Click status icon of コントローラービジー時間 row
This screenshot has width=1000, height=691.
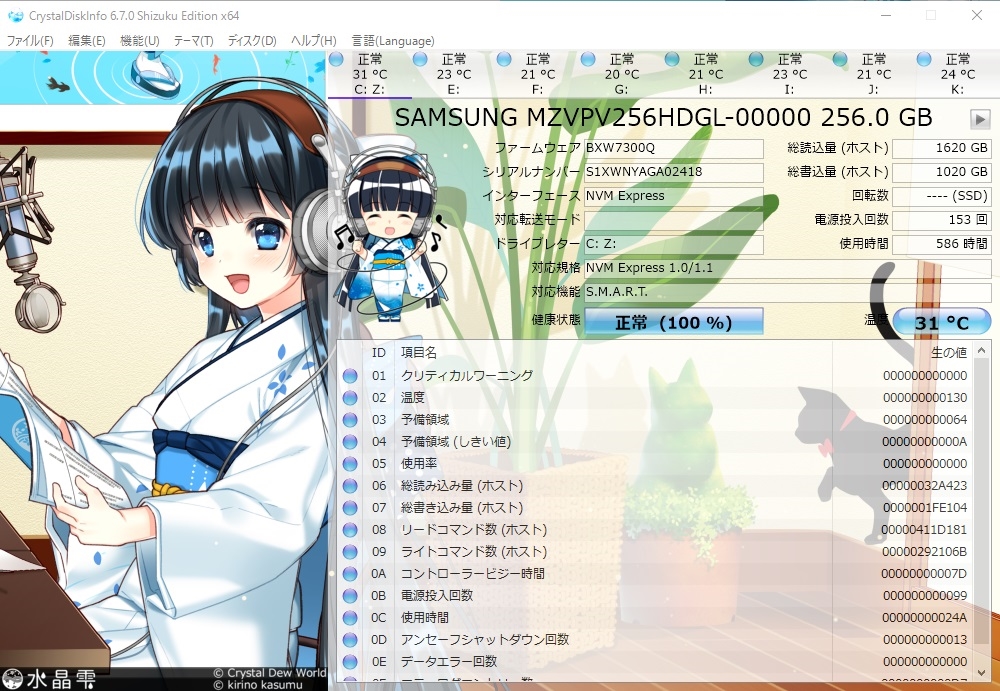[349, 574]
